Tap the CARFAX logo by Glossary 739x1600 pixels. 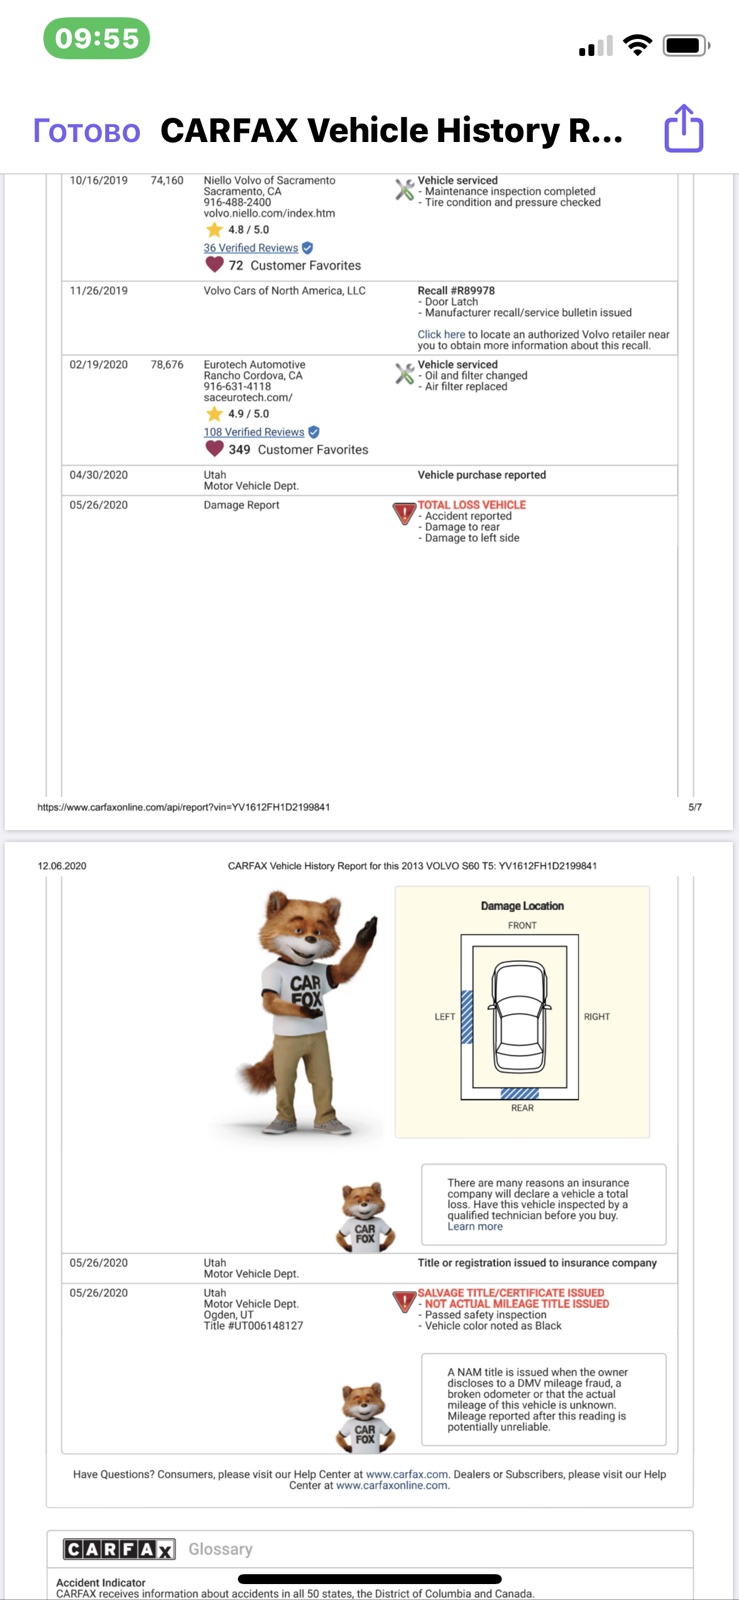pyautogui.click(x=119, y=1549)
